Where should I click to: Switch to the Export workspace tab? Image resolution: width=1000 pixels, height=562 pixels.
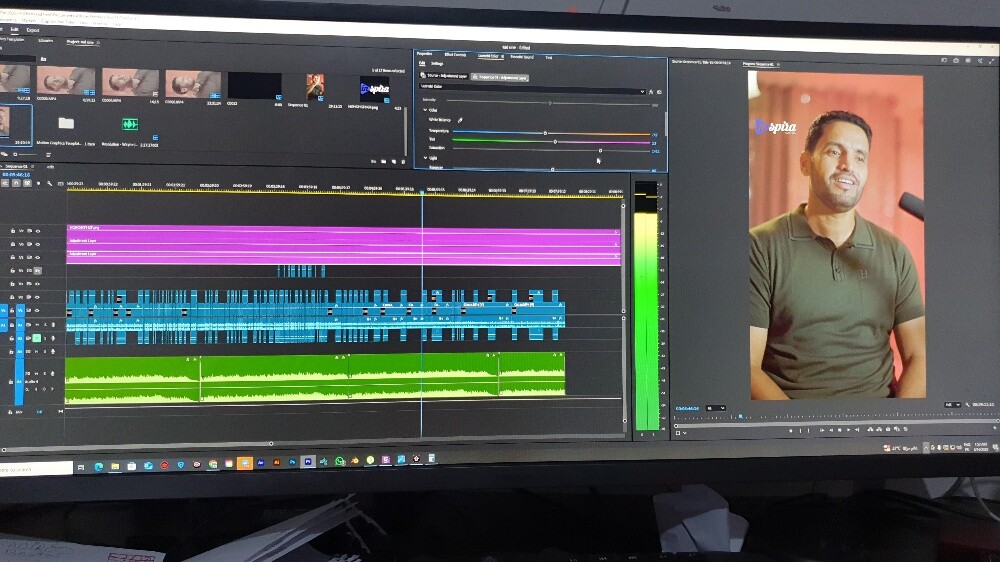coord(33,30)
